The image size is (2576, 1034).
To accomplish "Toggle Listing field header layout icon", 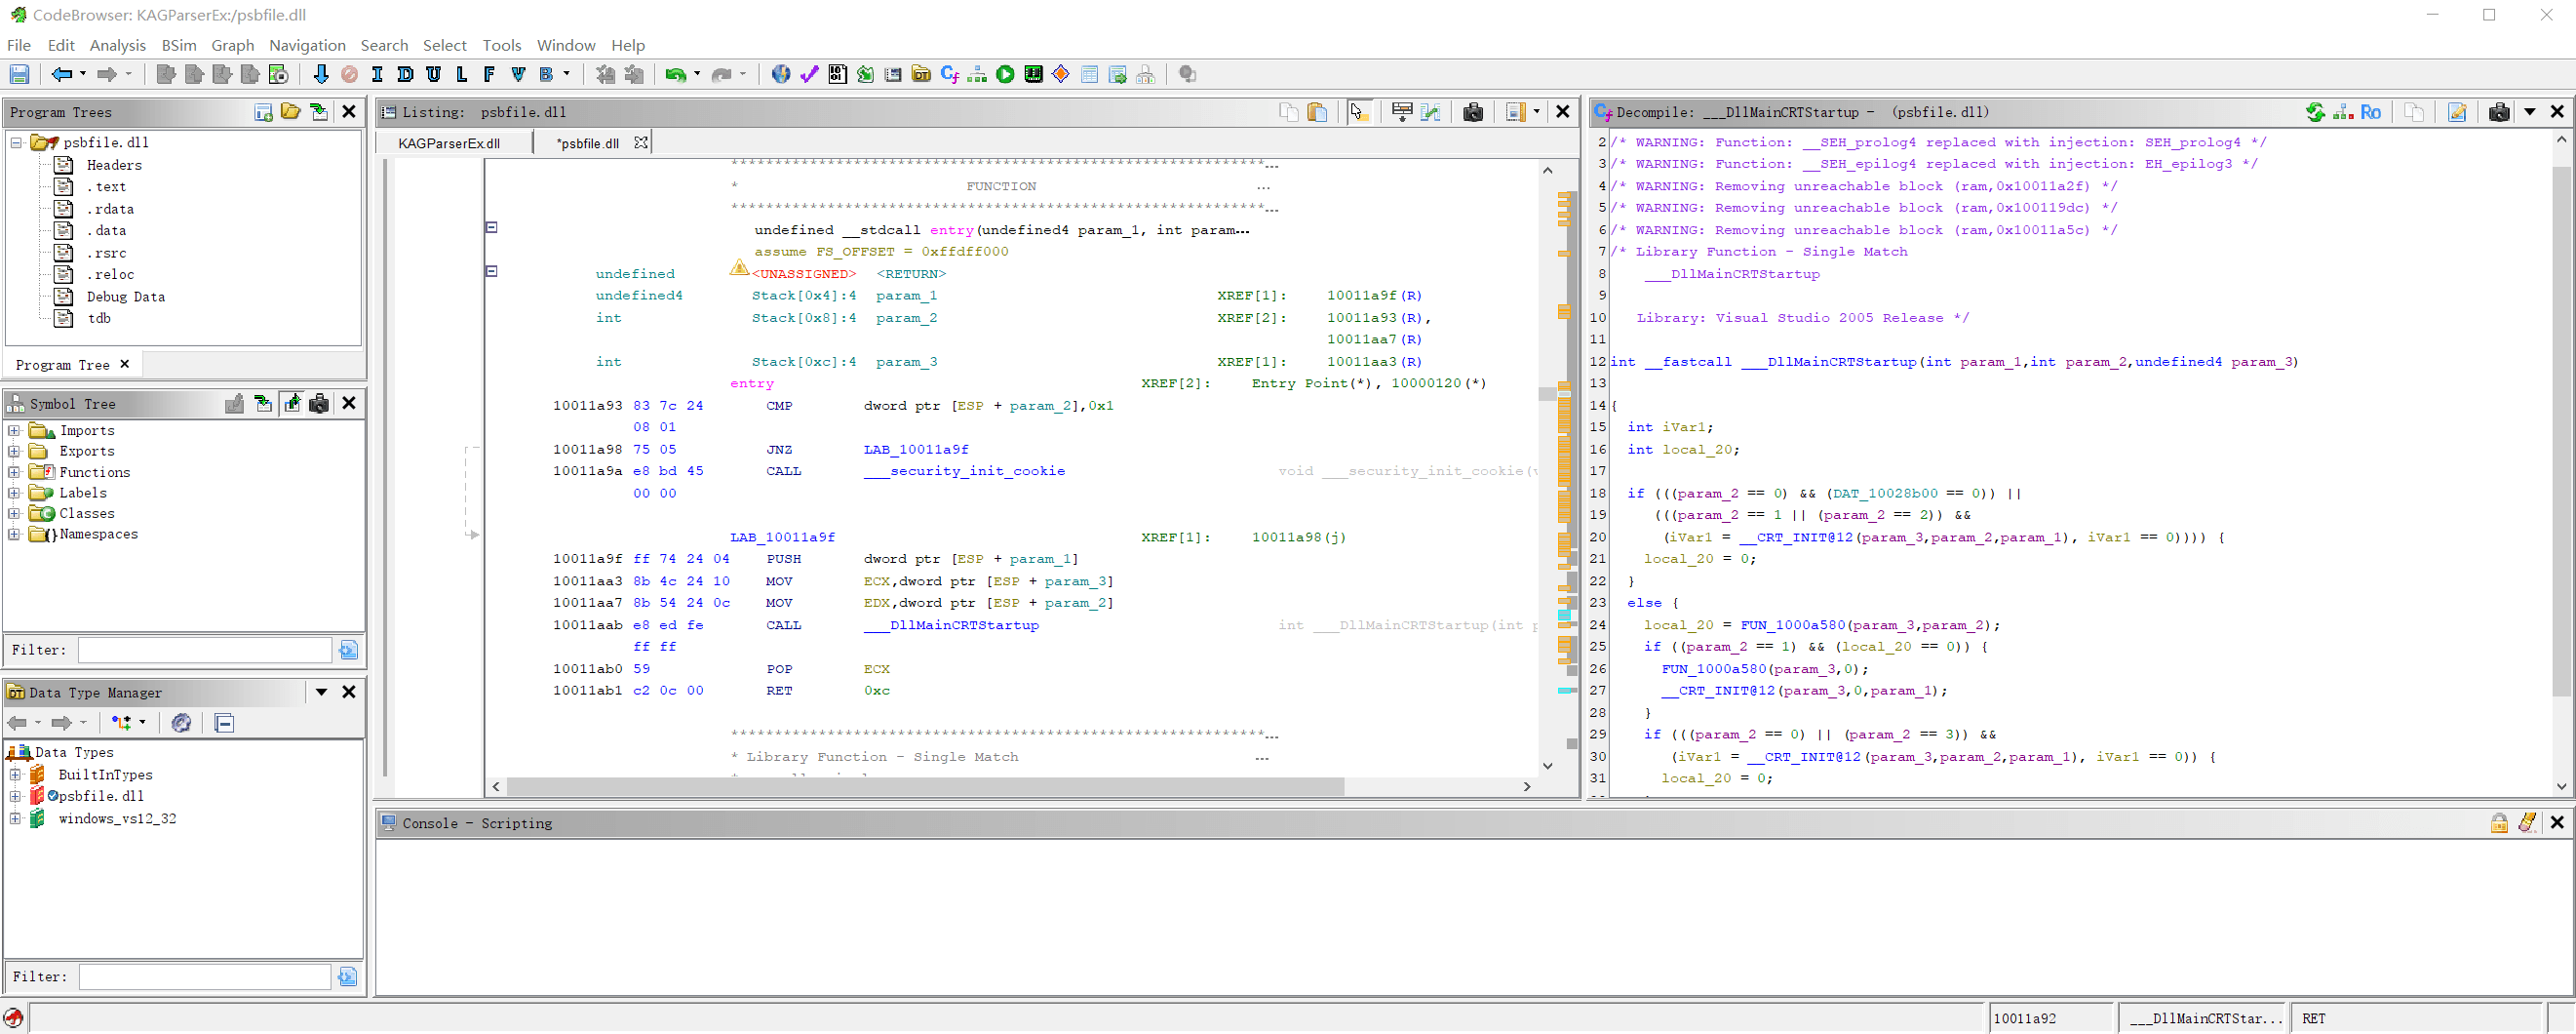I will point(1402,112).
